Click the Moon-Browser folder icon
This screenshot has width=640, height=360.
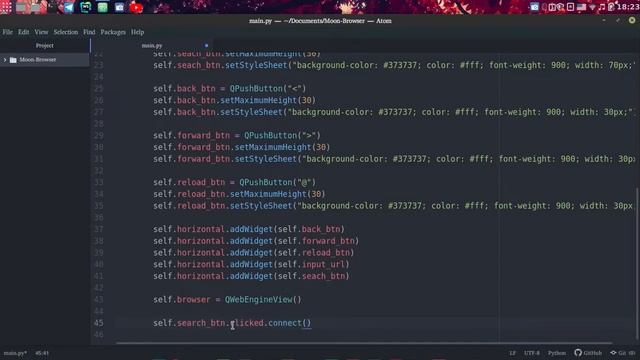tap(13, 60)
